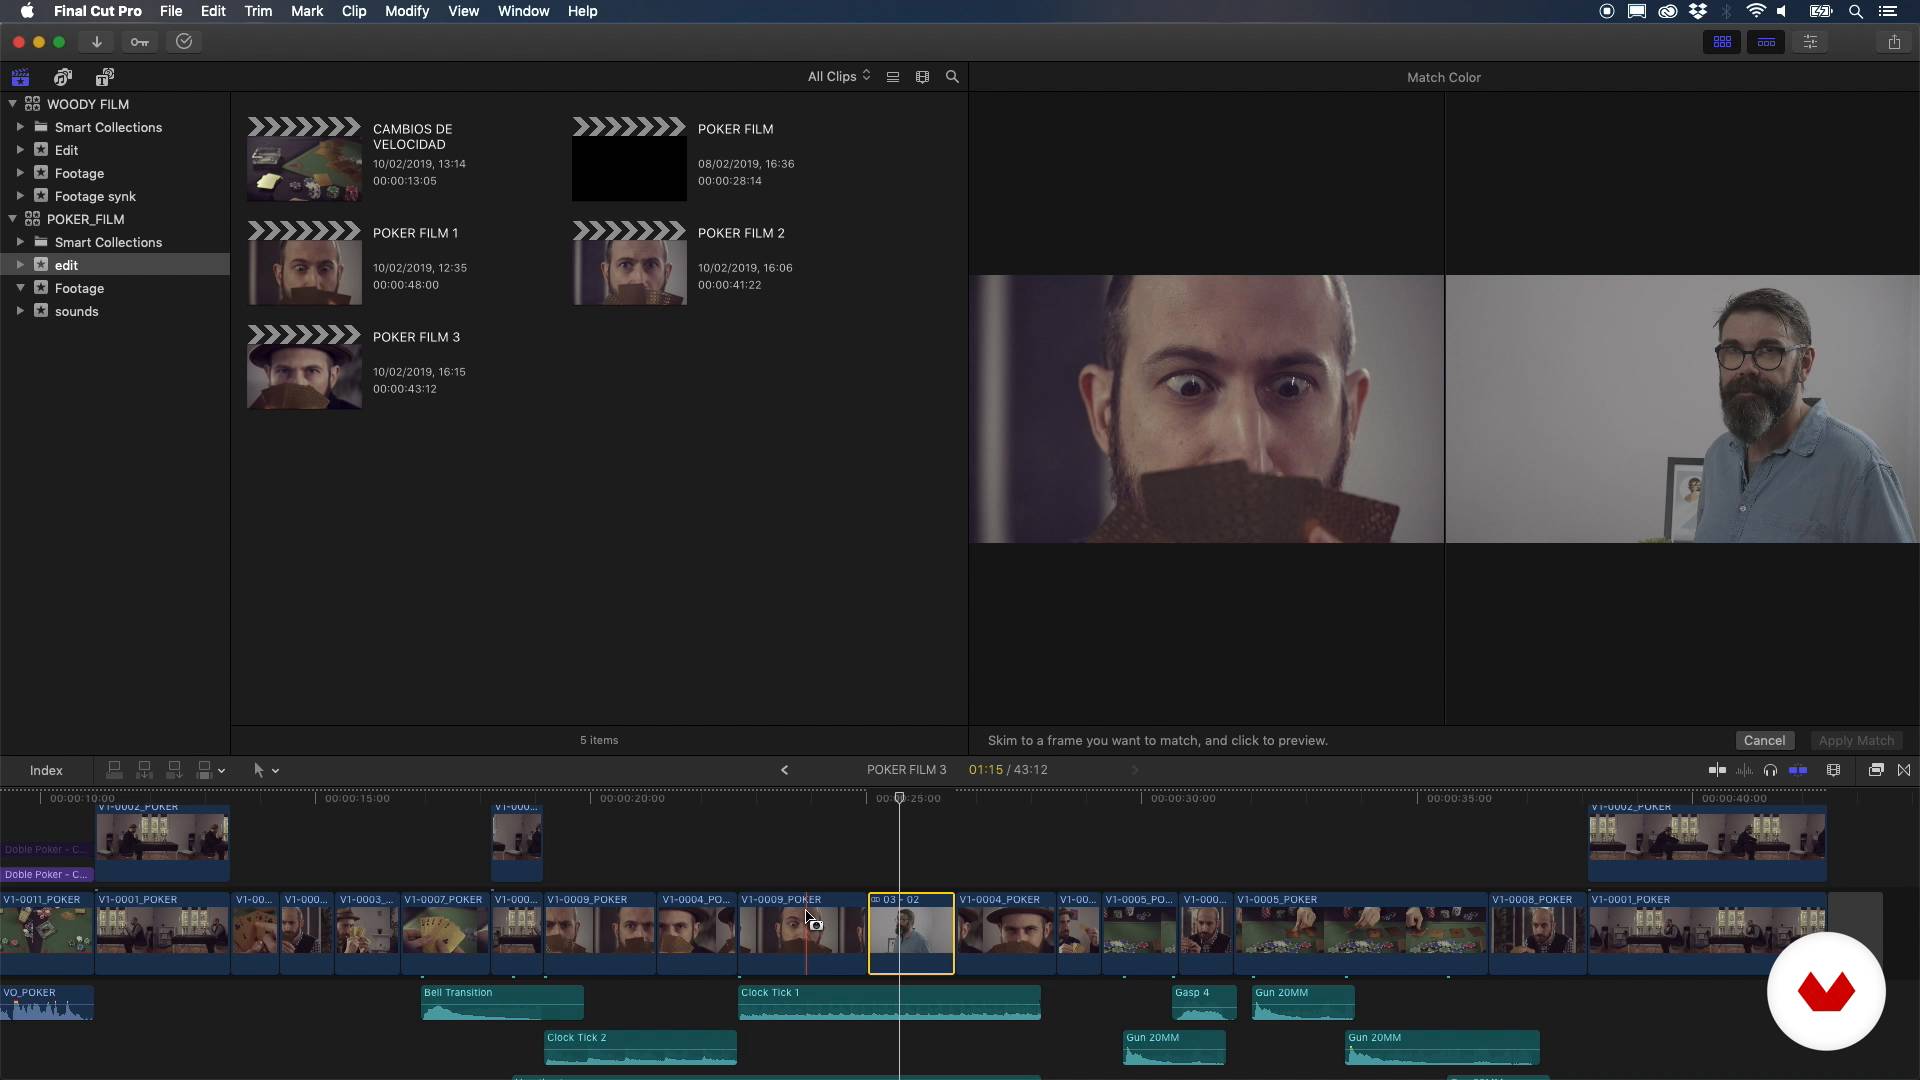1920x1080 pixels.
Task: Click the Import Media arrow icon
Action: point(97,42)
